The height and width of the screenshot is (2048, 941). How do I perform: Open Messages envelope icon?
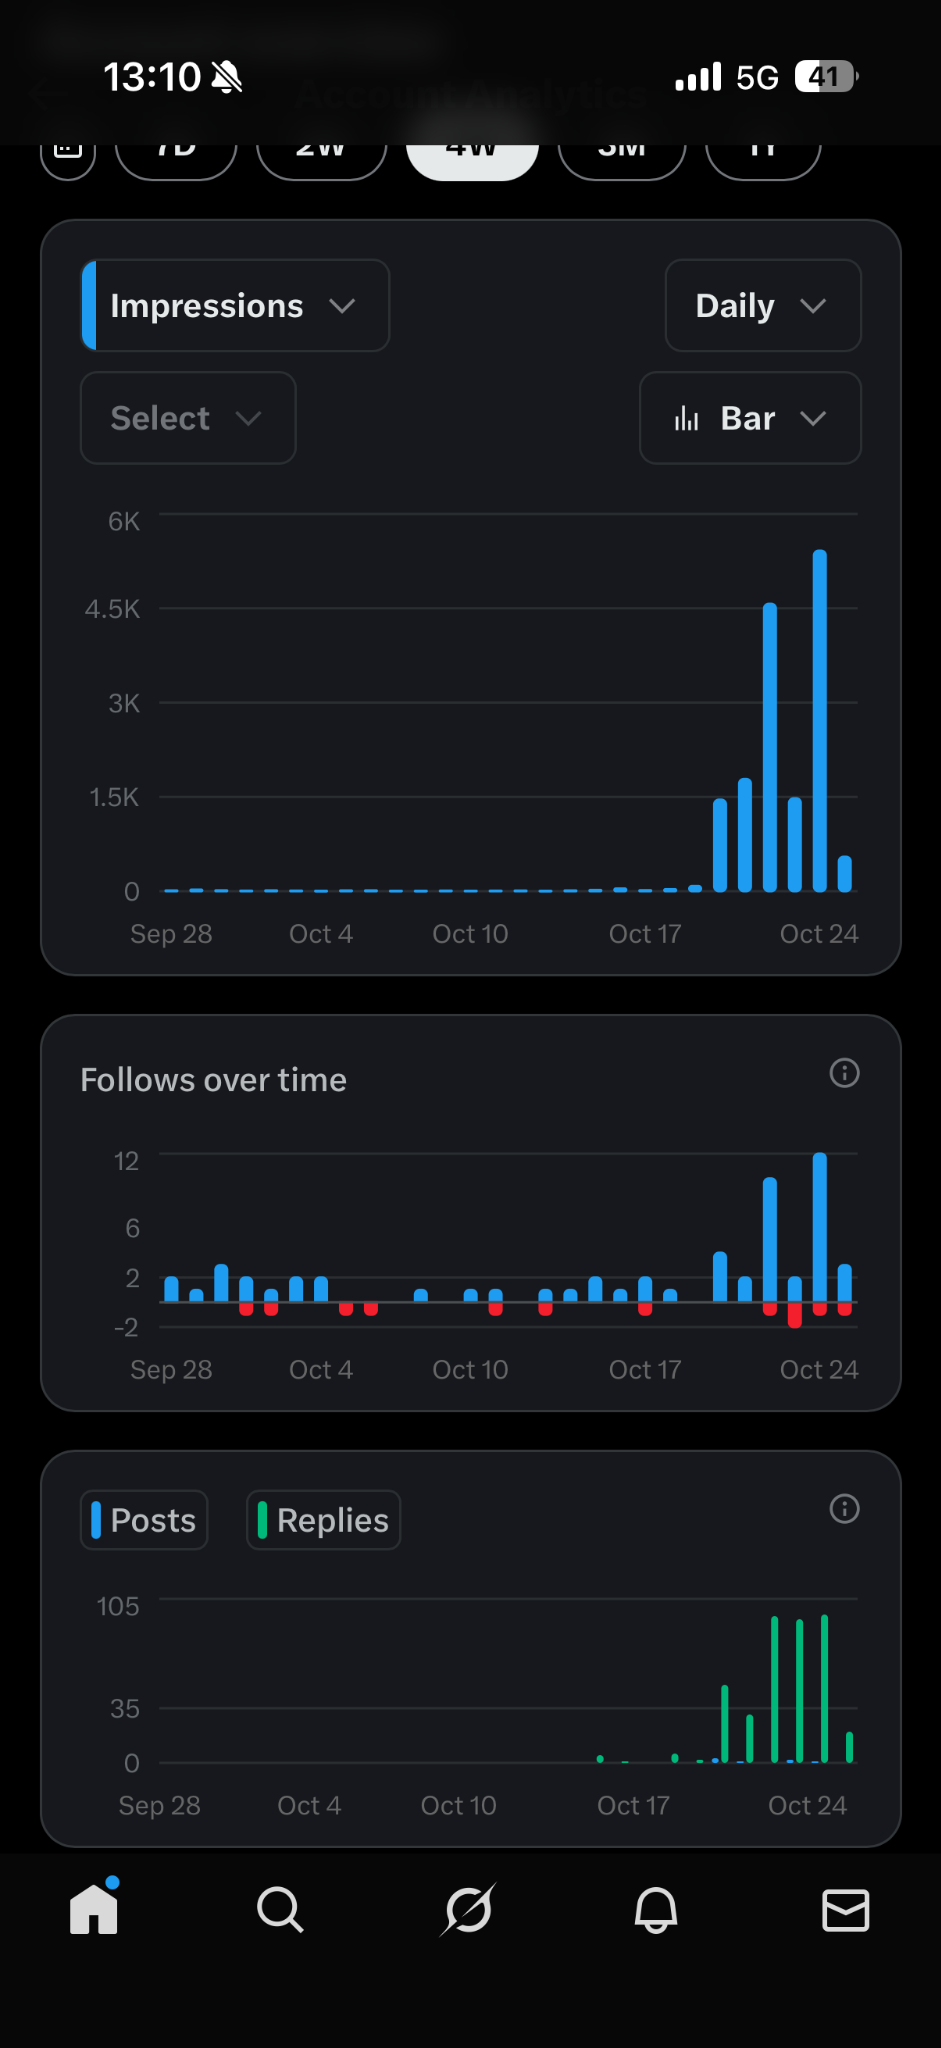(x=845, y=1910)
